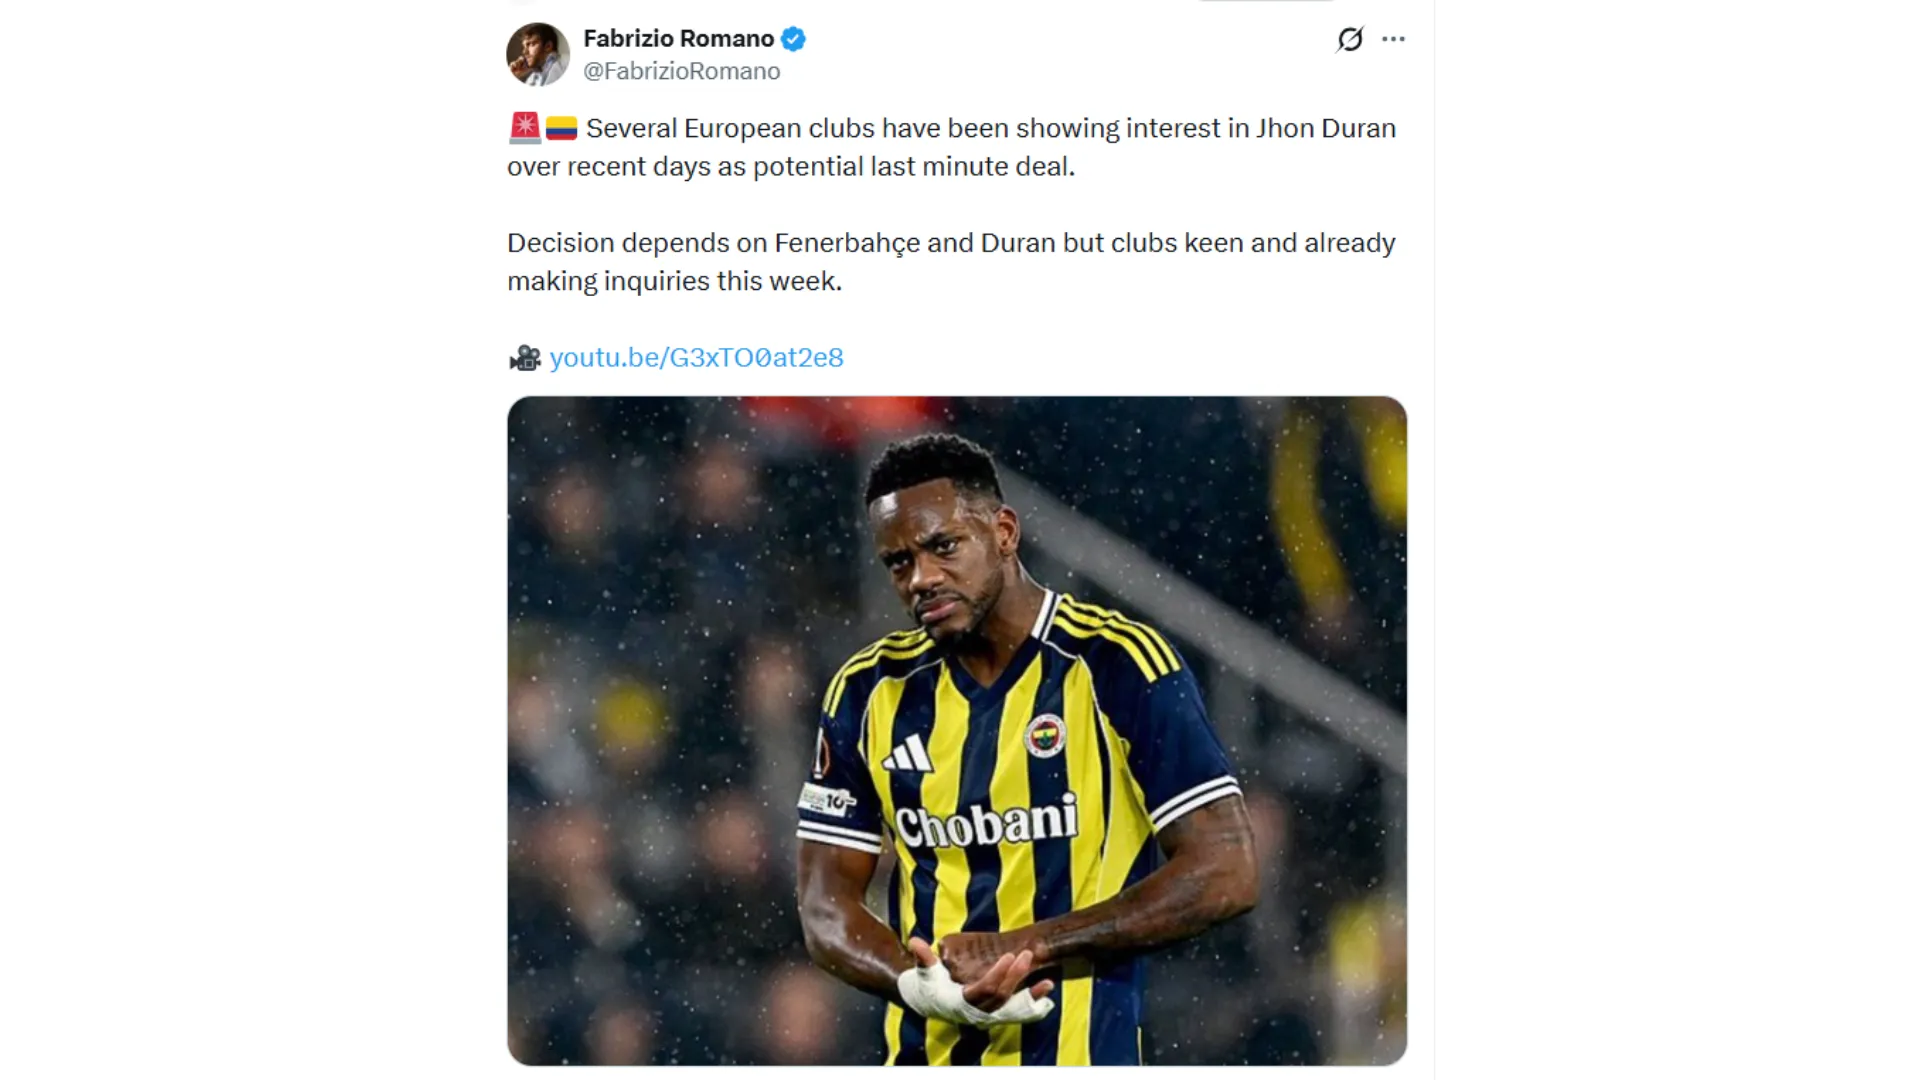
Task: Click the Colombian flag emoji
Action: pyautogui.click(x=561, y=128)
